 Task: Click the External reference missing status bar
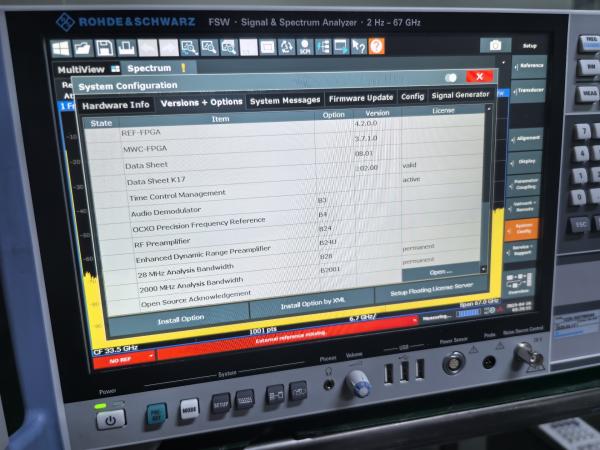coord(289,337)
